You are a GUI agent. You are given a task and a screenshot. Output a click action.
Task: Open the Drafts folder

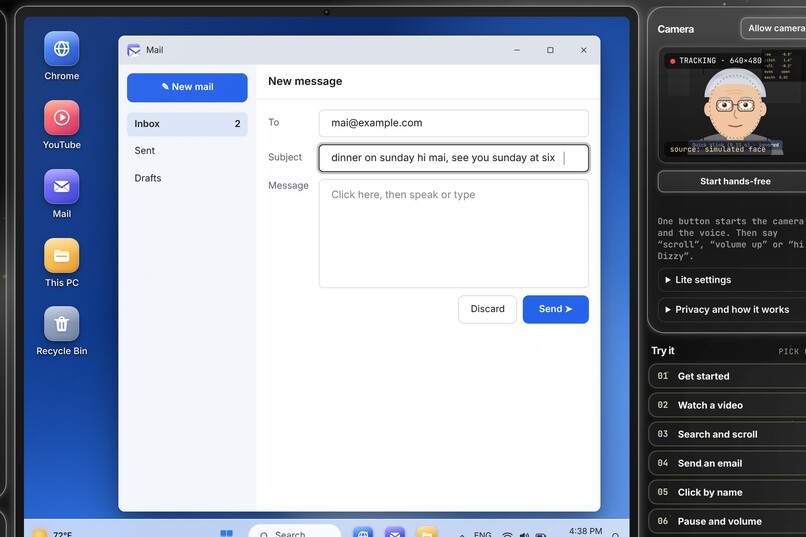187,178
